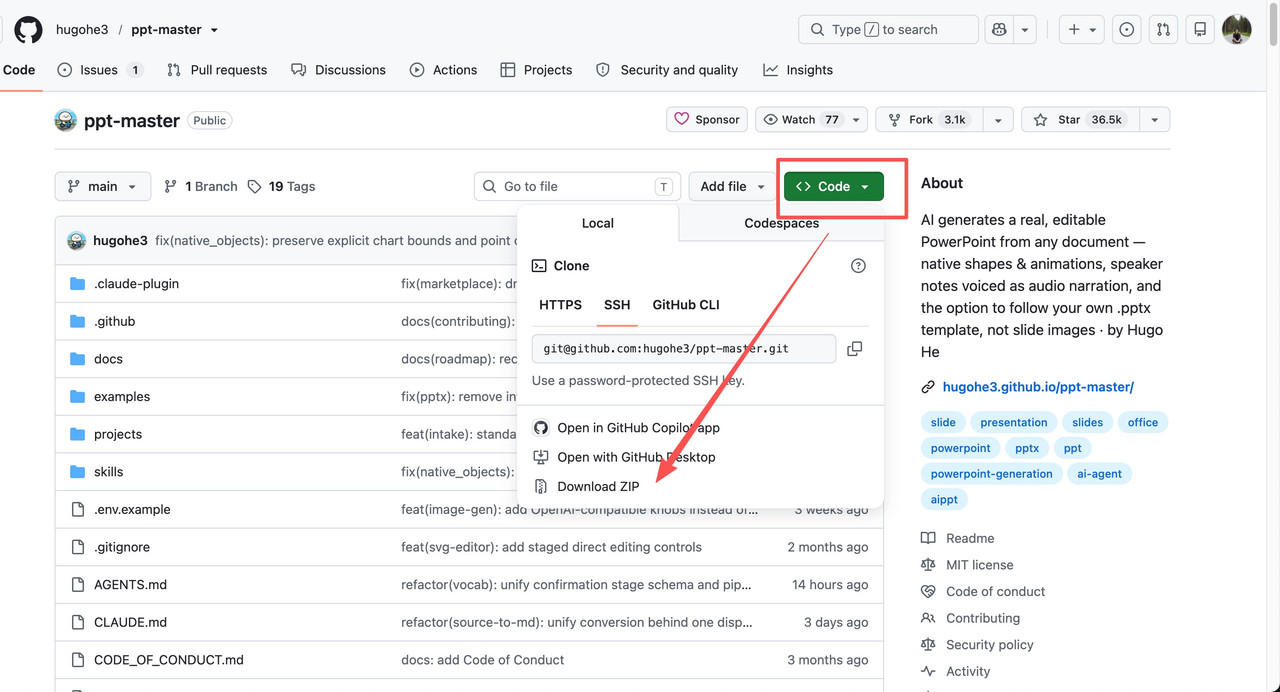1280x692 pixels.
Task: Choose Download ZIP
Action: pos(598,487)
